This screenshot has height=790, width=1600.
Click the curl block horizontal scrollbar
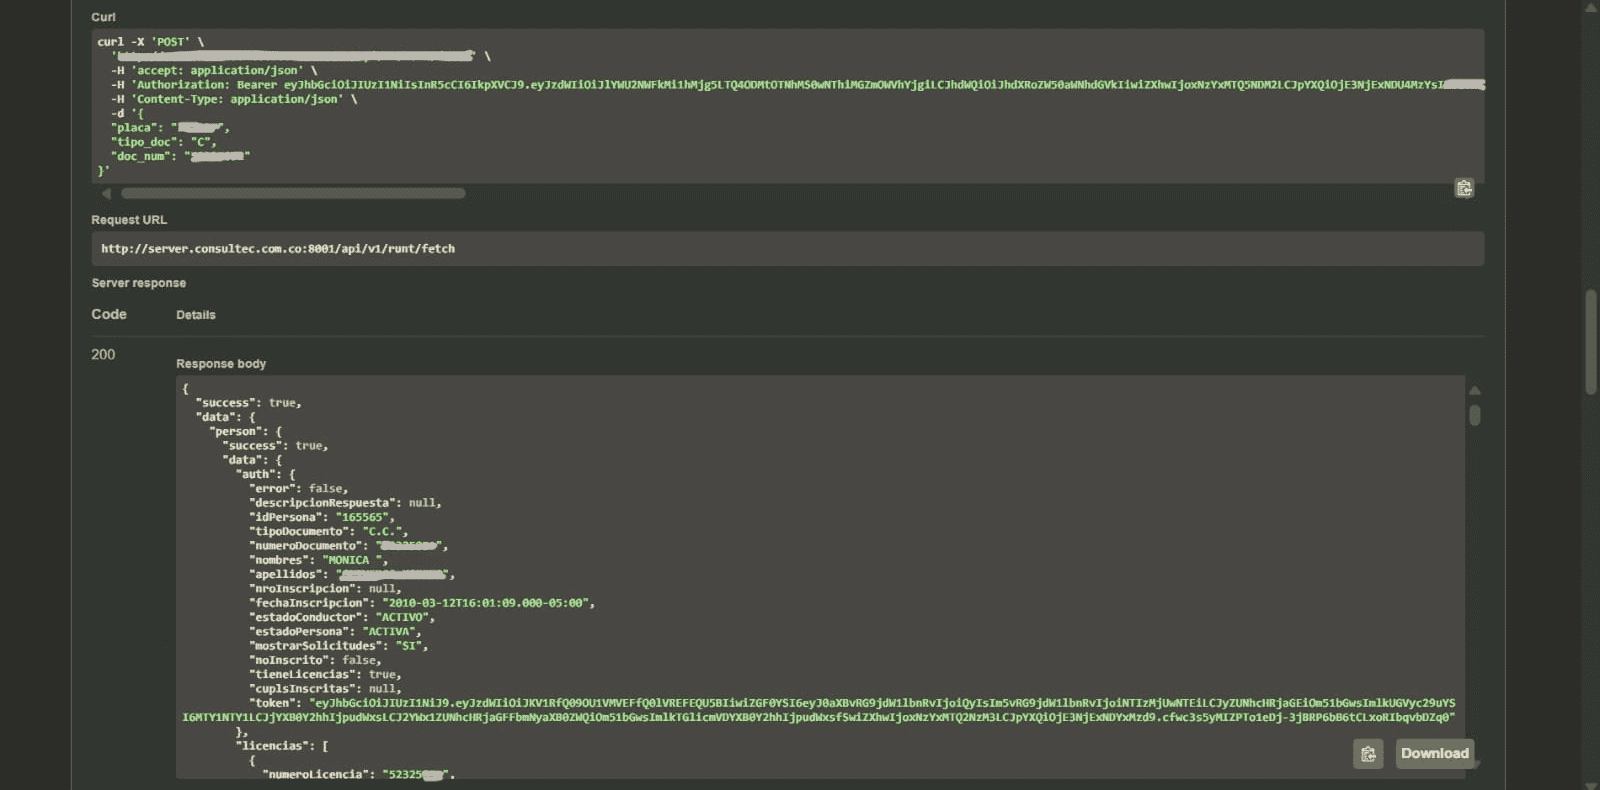[293, 193]
